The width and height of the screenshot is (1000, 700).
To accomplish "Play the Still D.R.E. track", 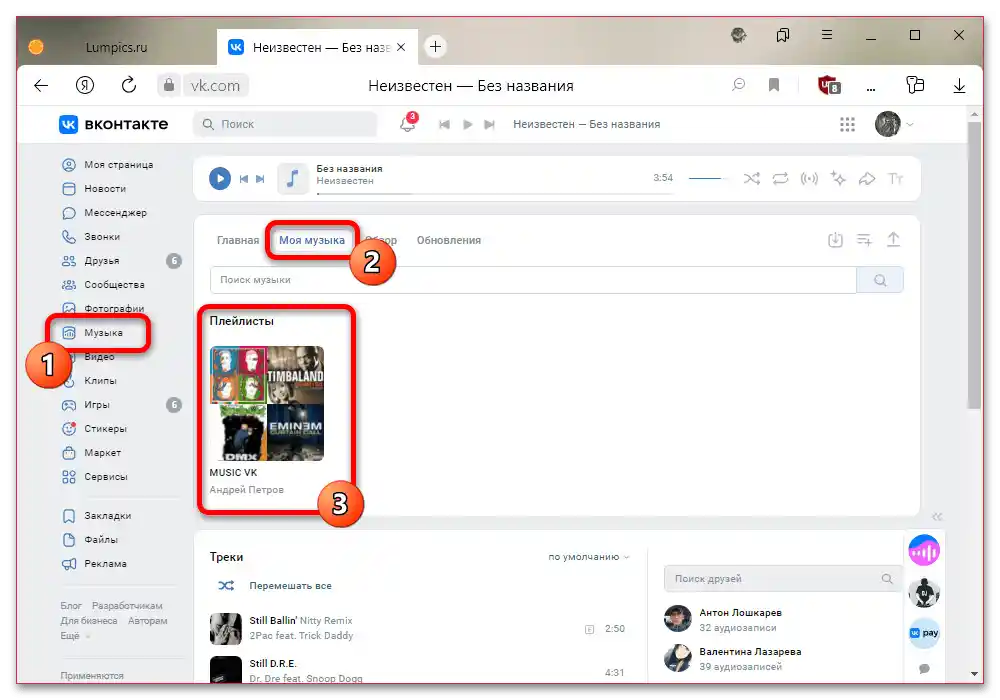I will coord(418,670).
